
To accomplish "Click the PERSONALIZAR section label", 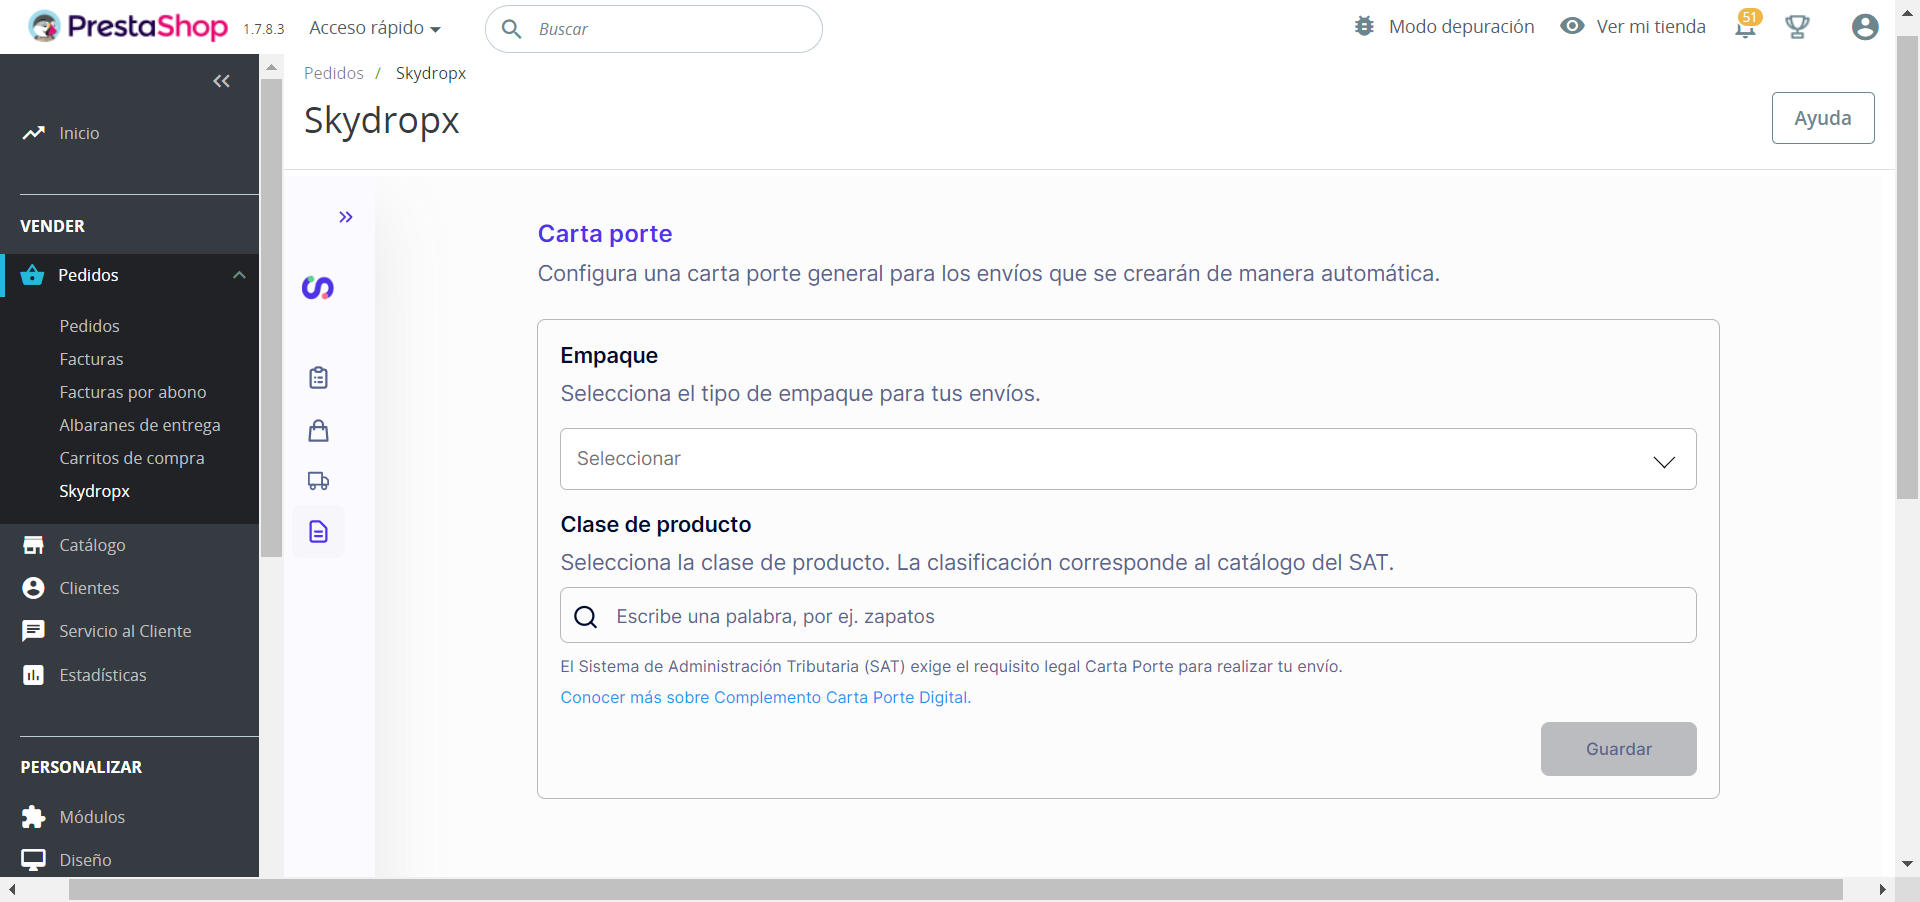I will (x=81, y=767).
